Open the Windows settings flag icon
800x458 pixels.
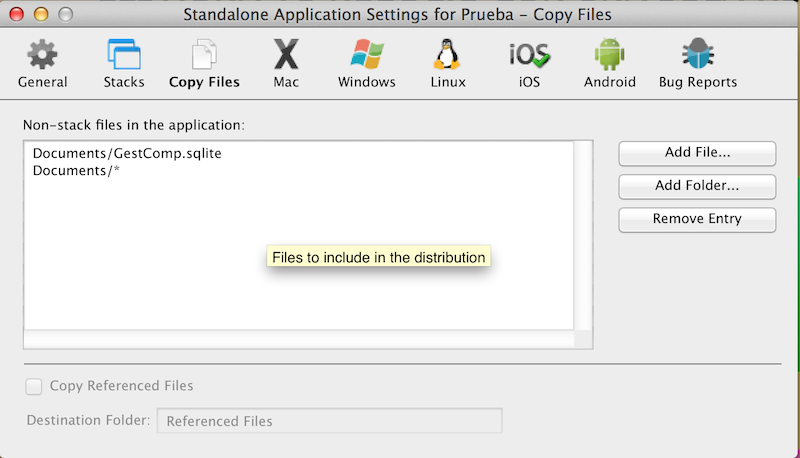point(367,55)
